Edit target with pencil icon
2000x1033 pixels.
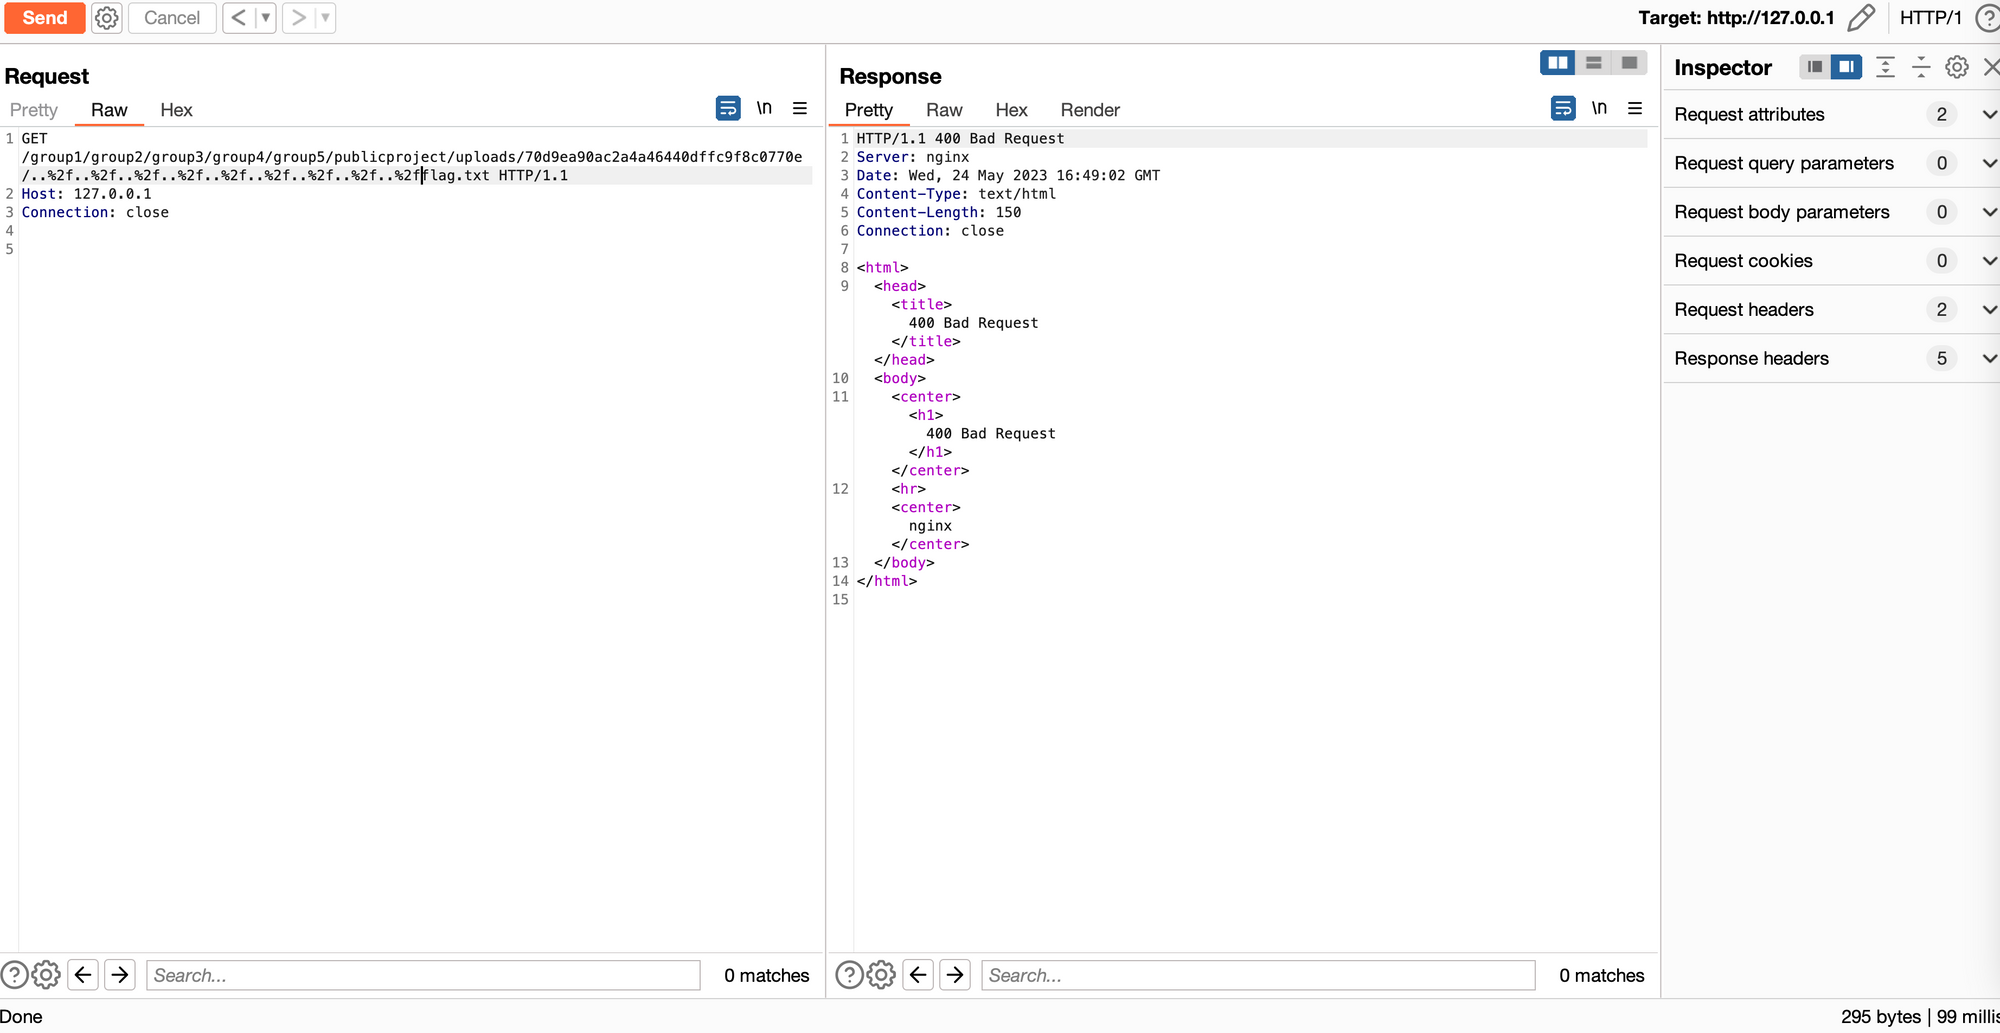1861,18
